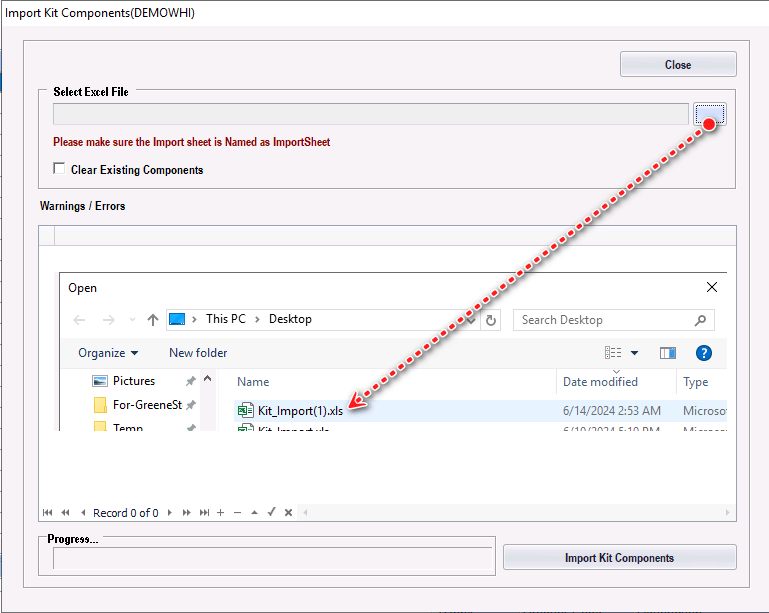Click the Up arrow in Open dialog
769x613 pixels.
click(x=153, y=320)
